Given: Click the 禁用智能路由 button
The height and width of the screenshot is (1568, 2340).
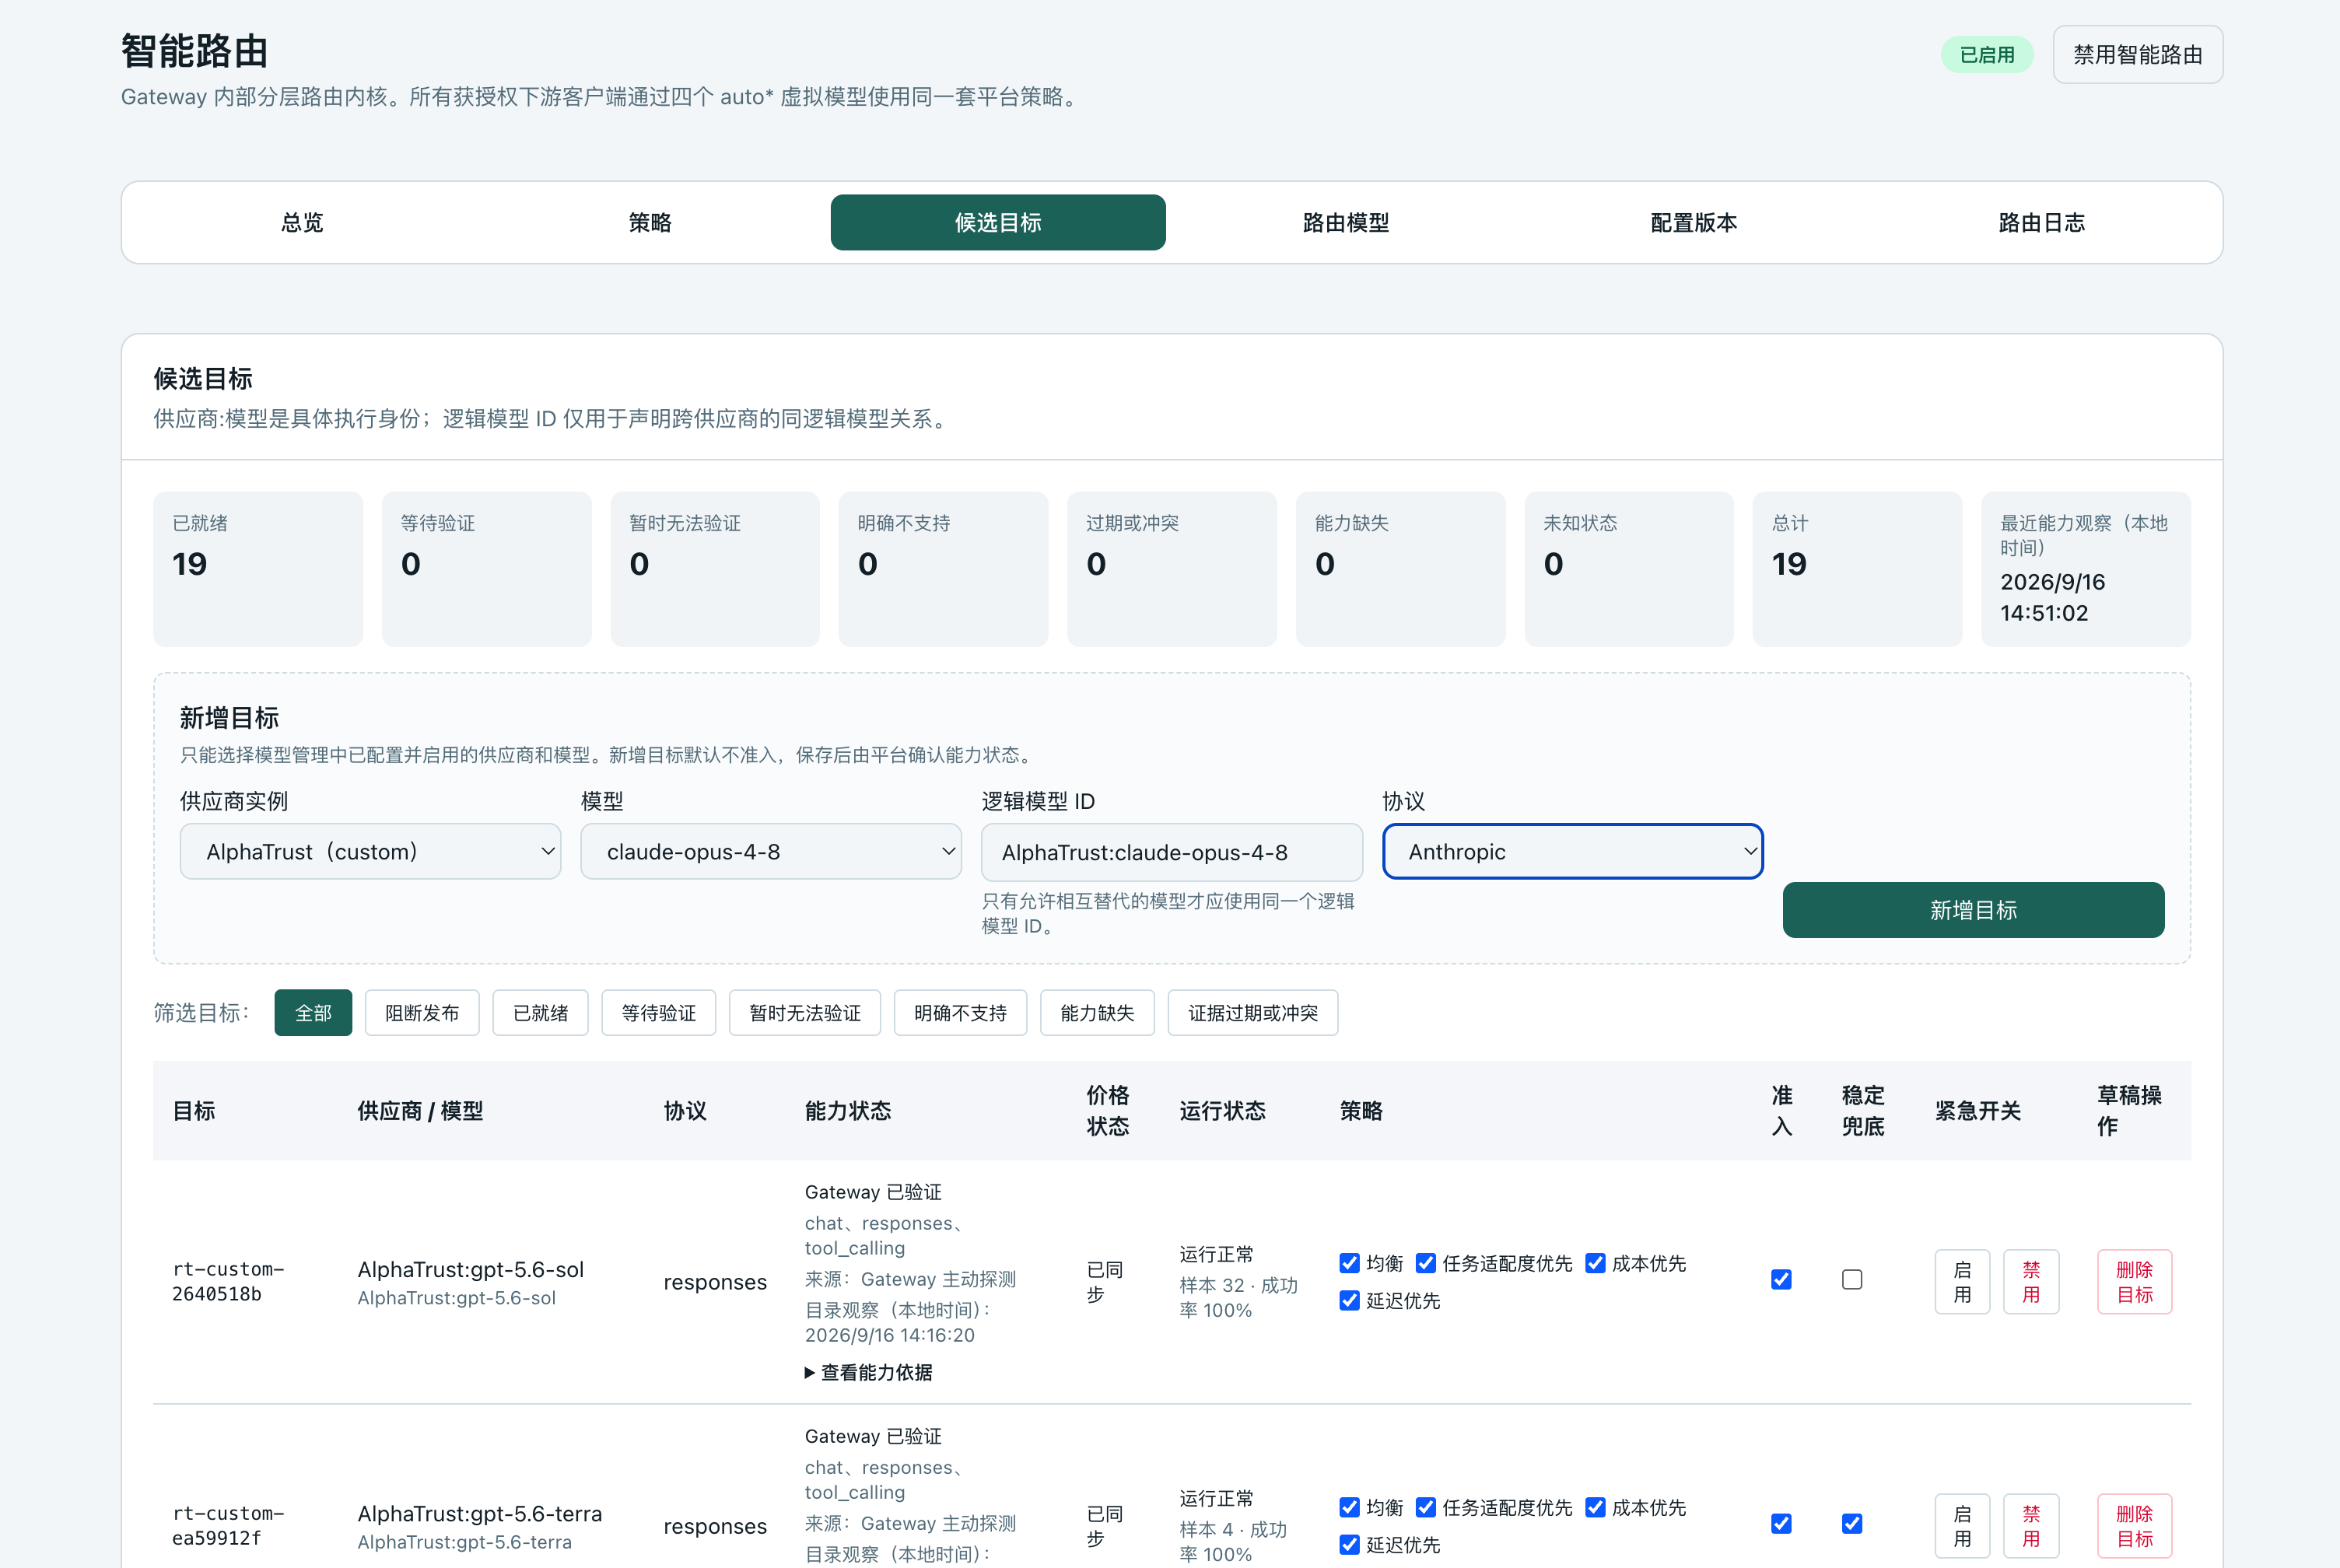Looking at the screenshot, I should coord(2138,55).
